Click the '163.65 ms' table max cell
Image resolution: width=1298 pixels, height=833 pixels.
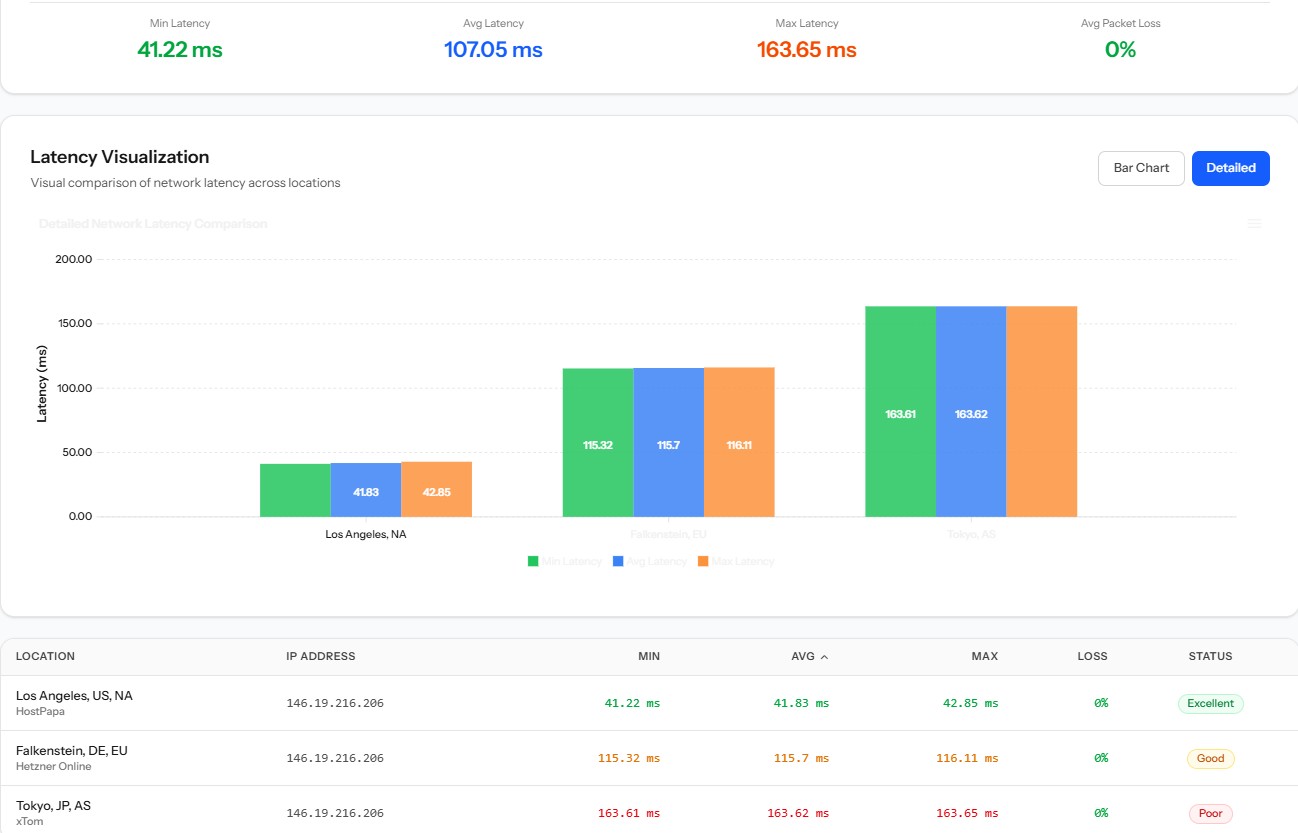click(967, 813)
